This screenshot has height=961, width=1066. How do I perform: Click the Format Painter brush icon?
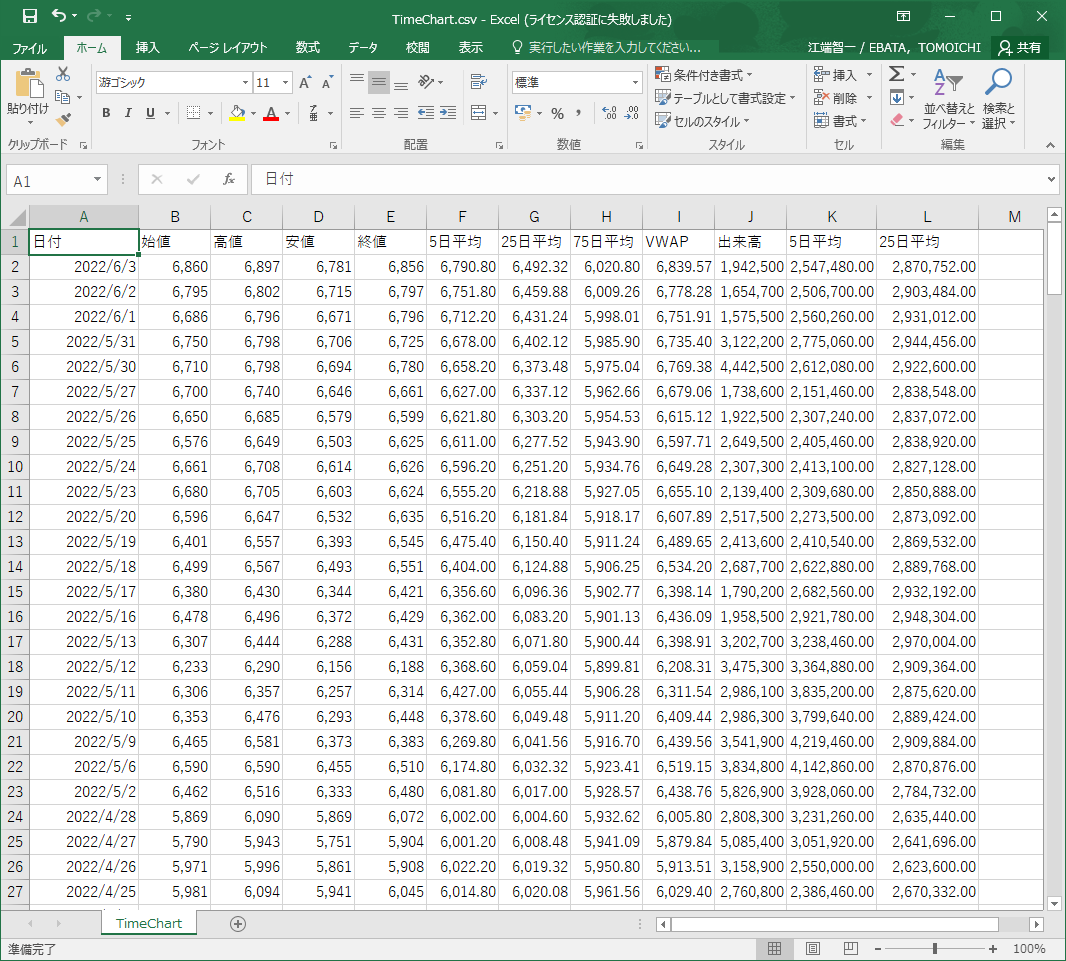[64, 119]
